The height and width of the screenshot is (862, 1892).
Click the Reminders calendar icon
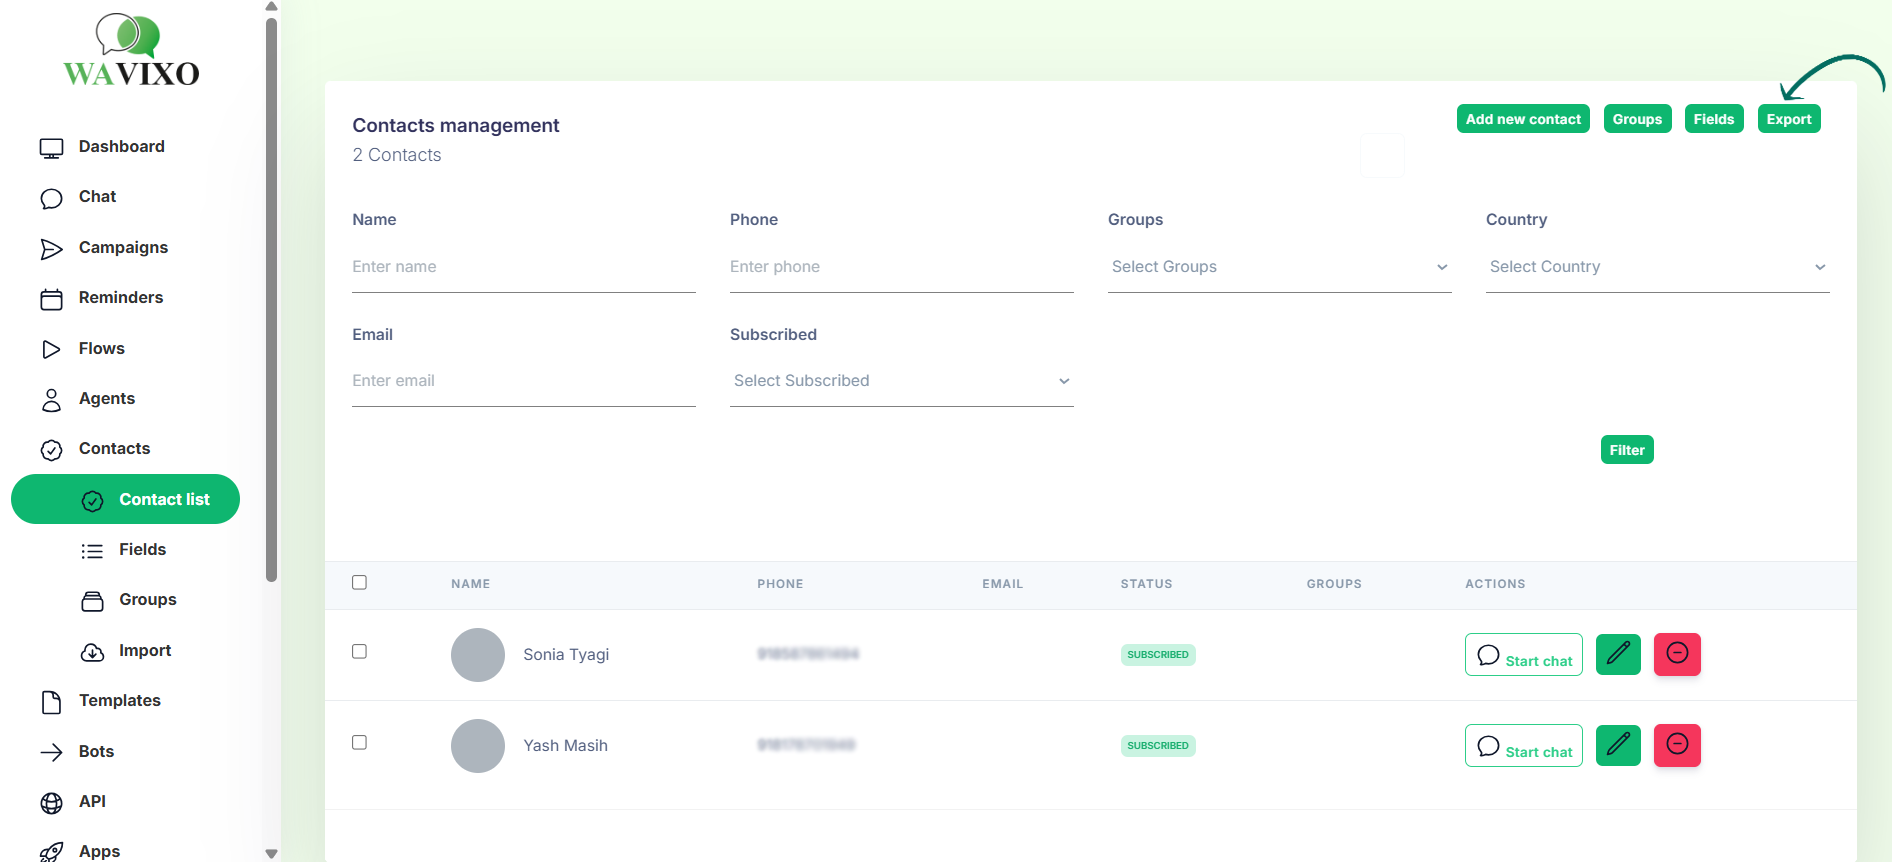[x=51, y=299]
